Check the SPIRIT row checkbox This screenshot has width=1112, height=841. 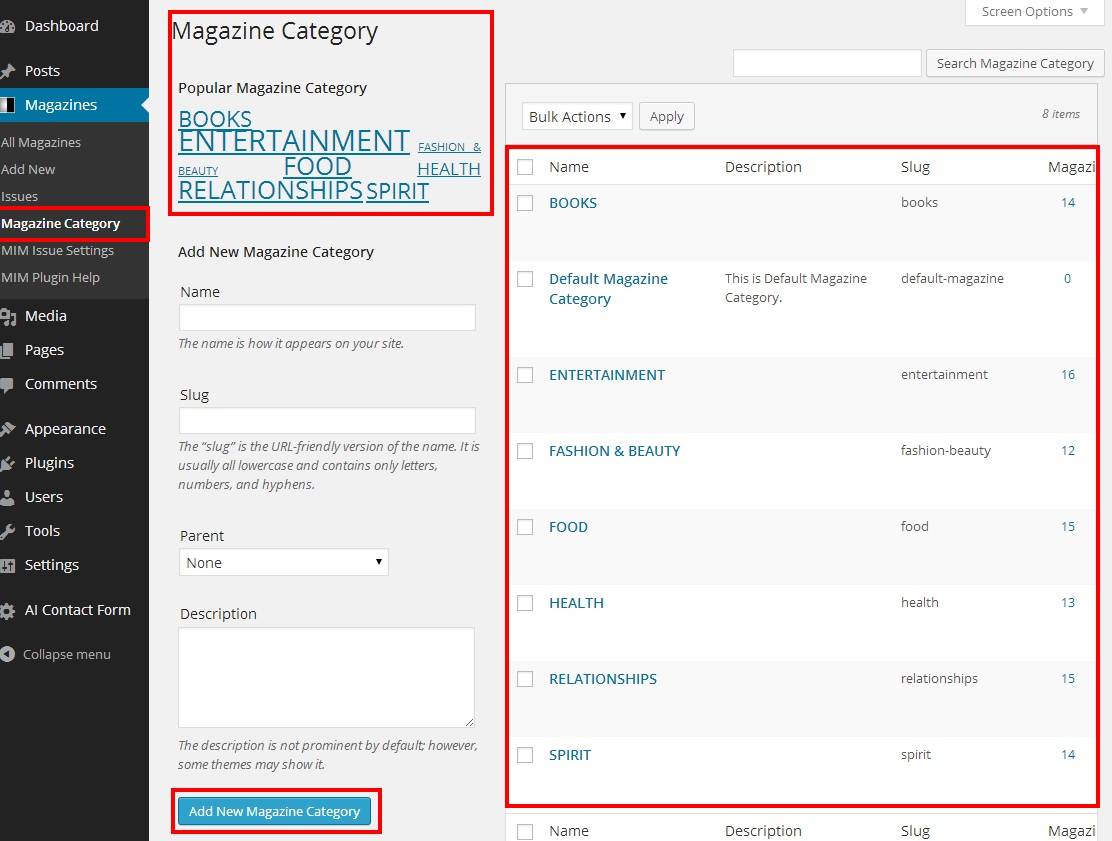(525, 754)
